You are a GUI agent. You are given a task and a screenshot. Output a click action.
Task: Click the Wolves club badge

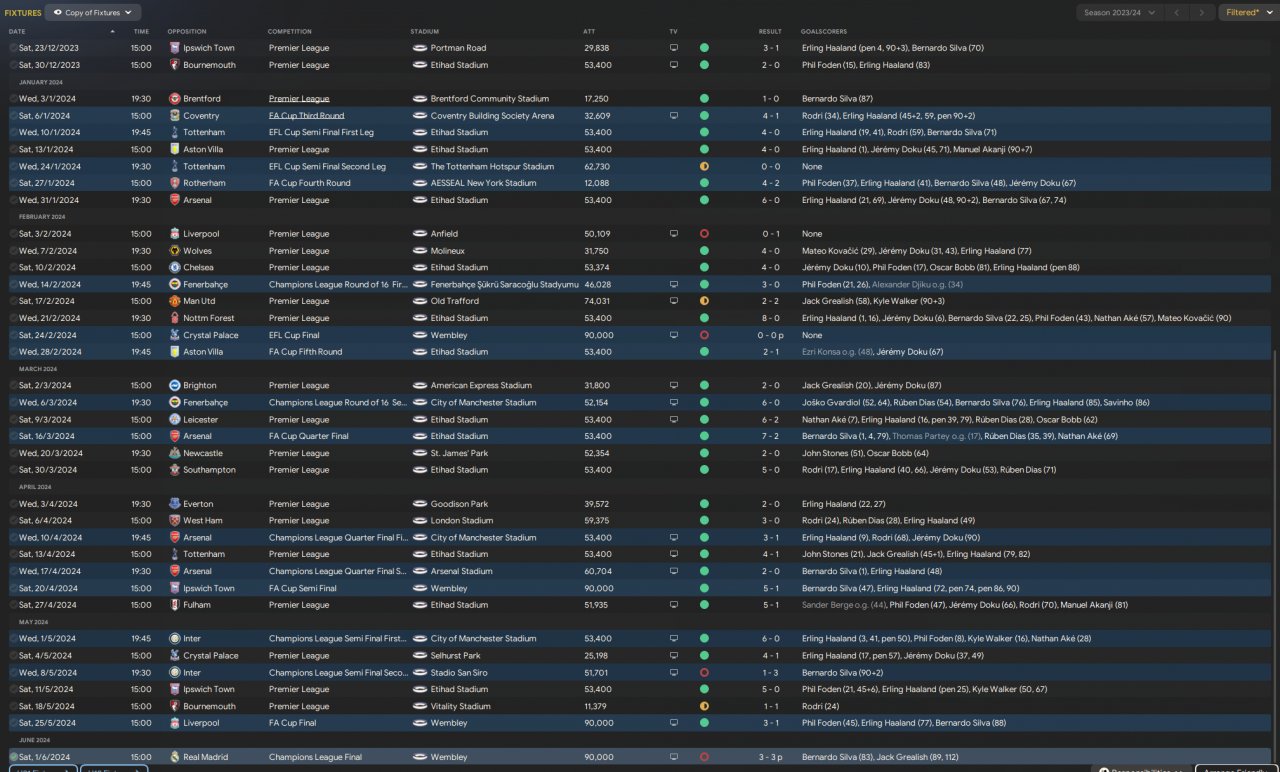pos(175,251)
